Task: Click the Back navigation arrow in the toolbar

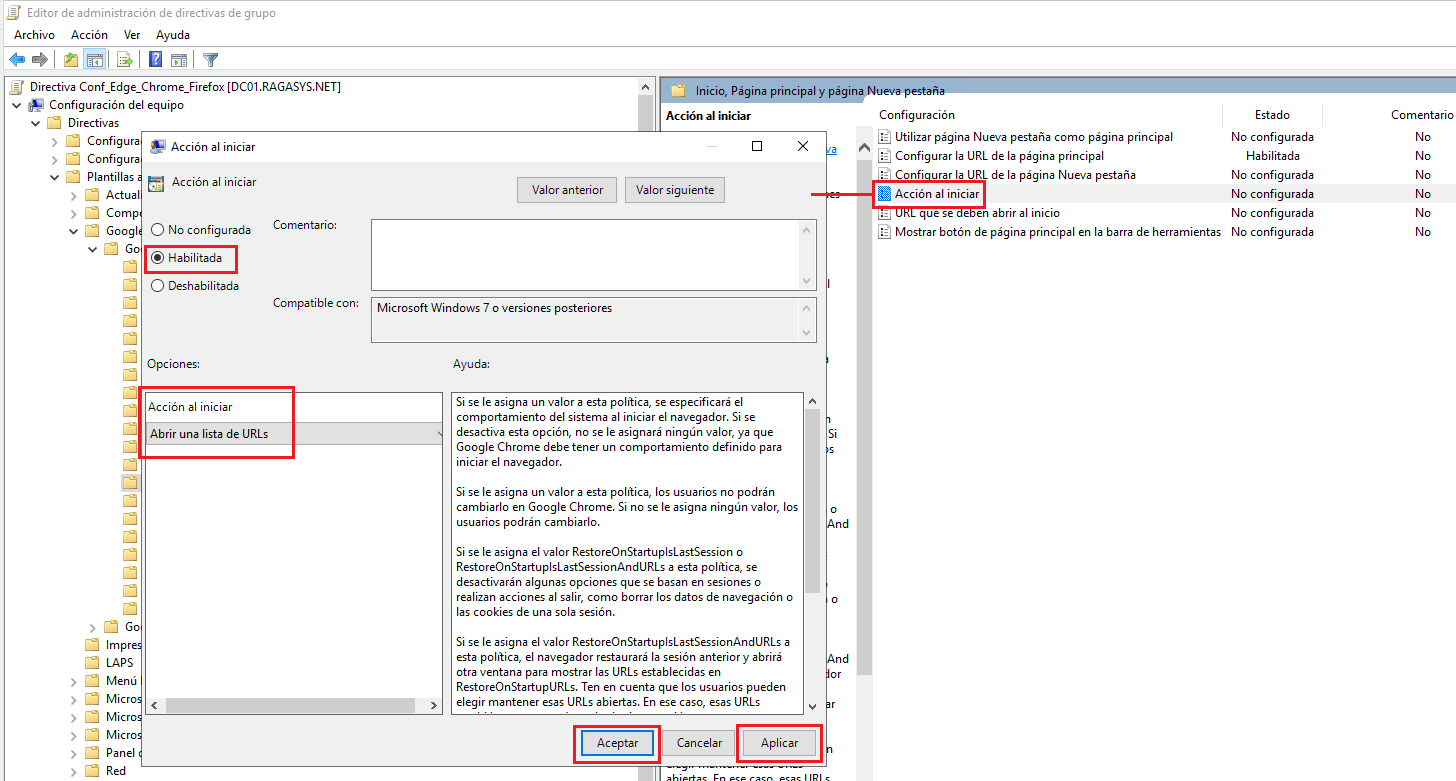Action: pyautogui.click(x=16, y=59)
